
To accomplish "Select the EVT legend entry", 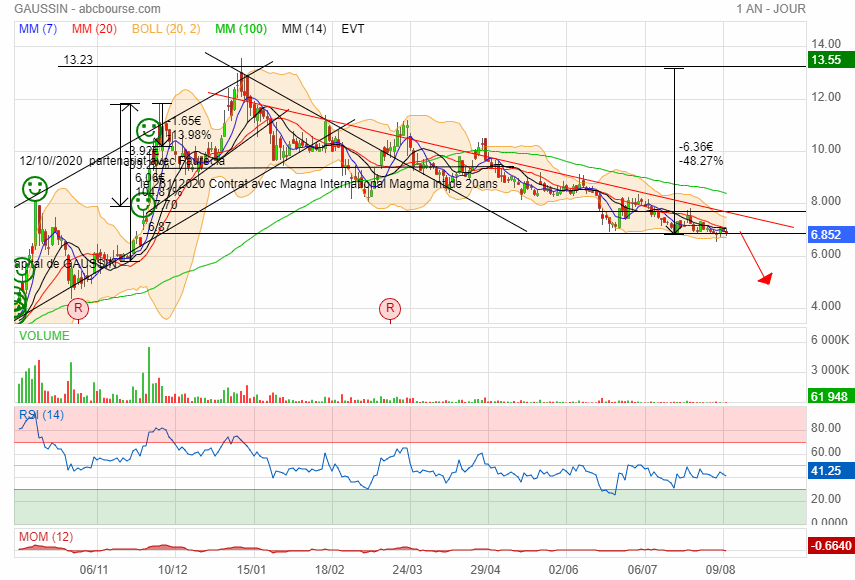I will (x=353, y=29).
